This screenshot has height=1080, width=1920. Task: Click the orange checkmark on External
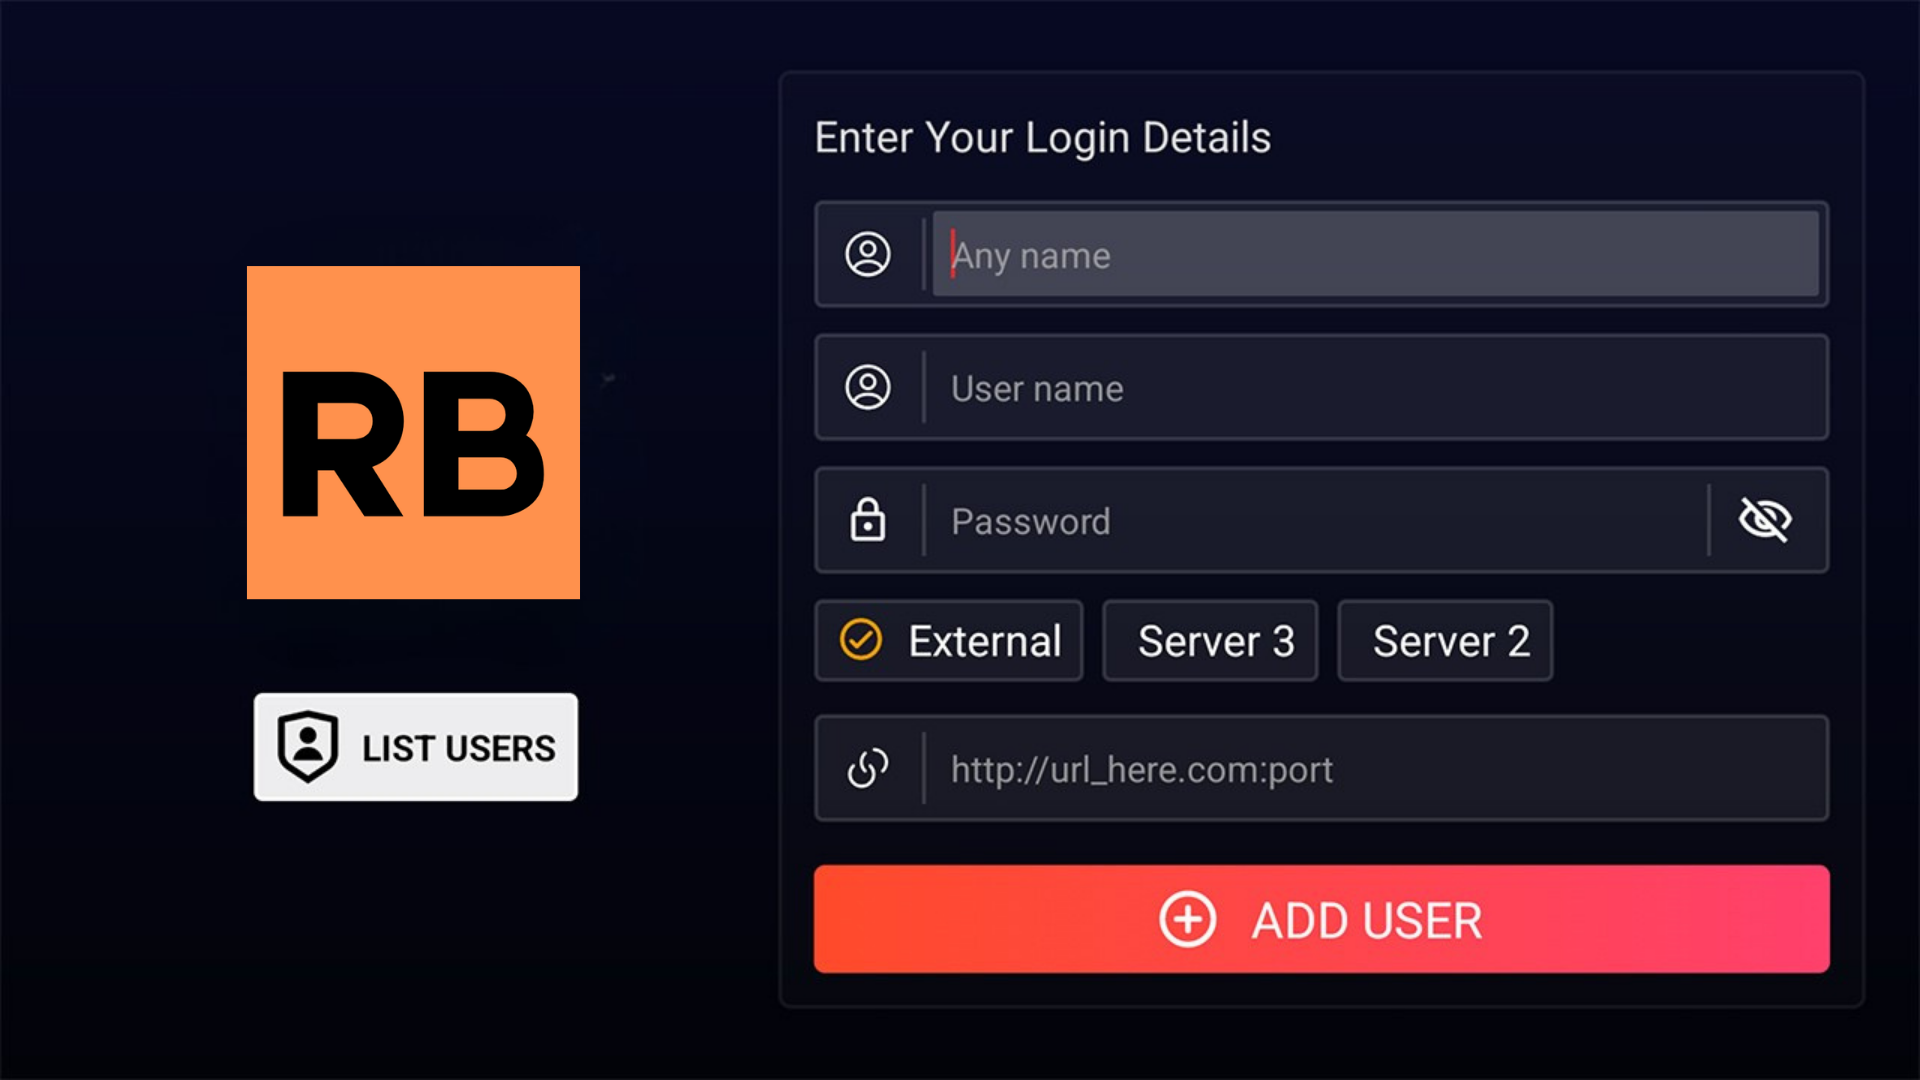pos(860,640)
